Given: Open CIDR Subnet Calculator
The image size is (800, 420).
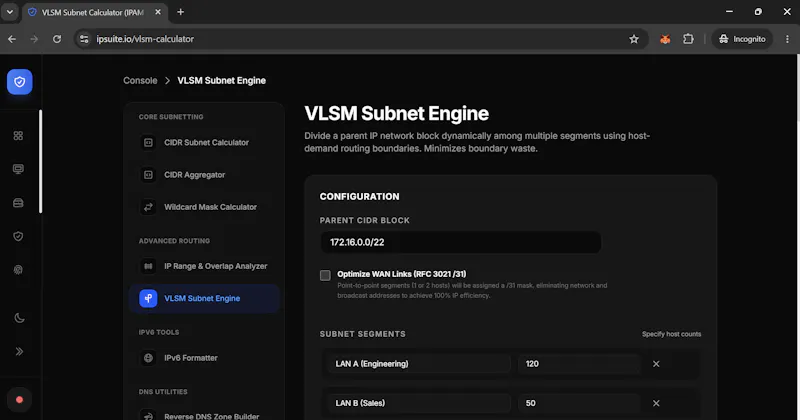Looking at the screenshot, I should pos(204,142).
